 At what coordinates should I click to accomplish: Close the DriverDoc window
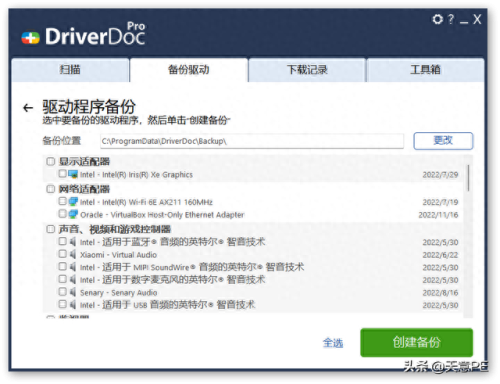[477, 19]
